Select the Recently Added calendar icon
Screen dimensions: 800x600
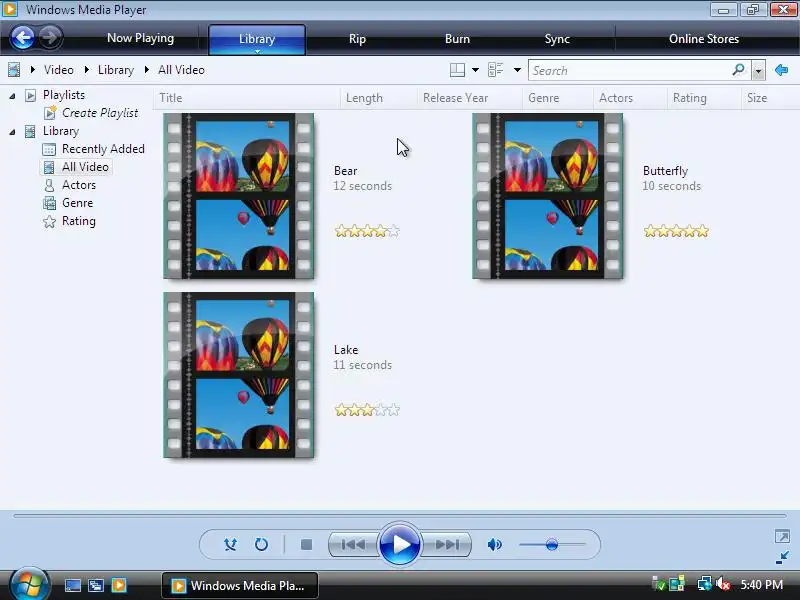tap(49, 149)
